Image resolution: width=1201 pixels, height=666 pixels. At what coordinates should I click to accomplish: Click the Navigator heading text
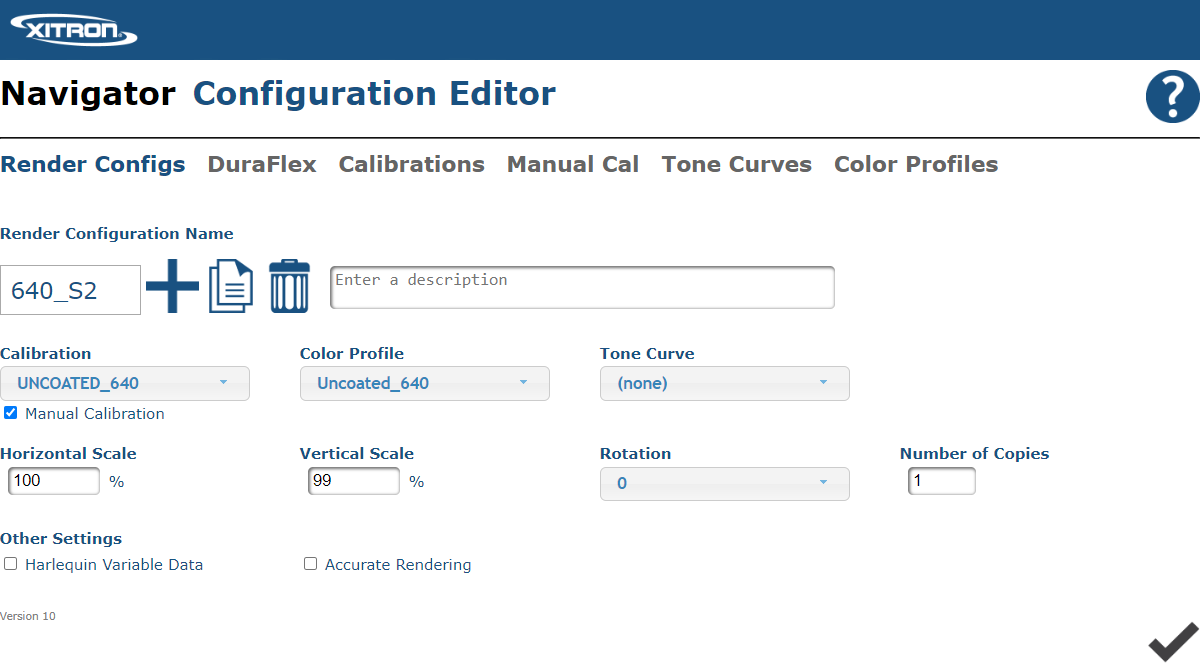coord(88,93)
